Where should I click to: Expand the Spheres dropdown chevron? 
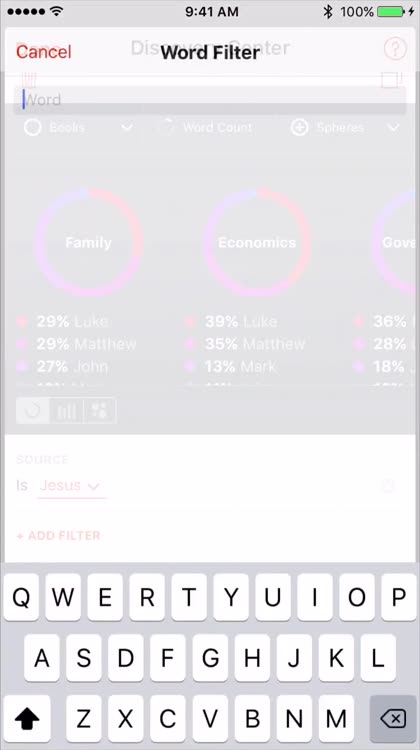coord(393,128)
